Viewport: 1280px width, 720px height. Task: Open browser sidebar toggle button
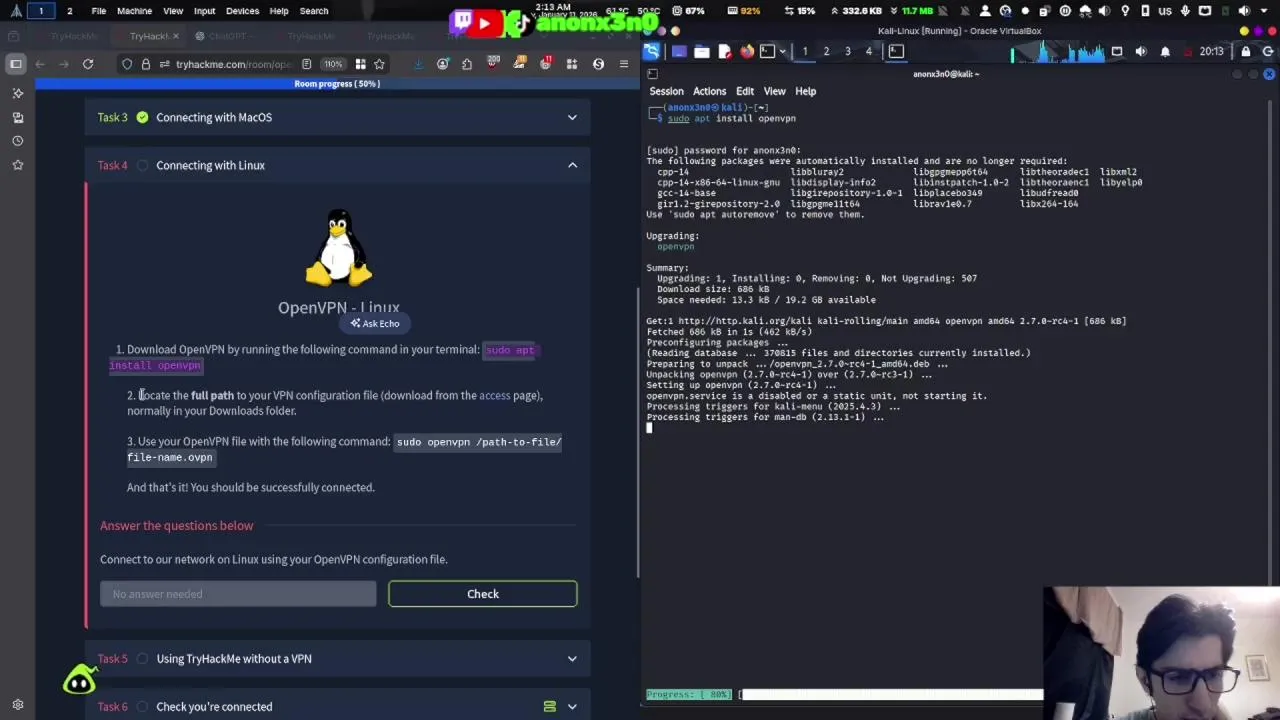tap(16, 64)
